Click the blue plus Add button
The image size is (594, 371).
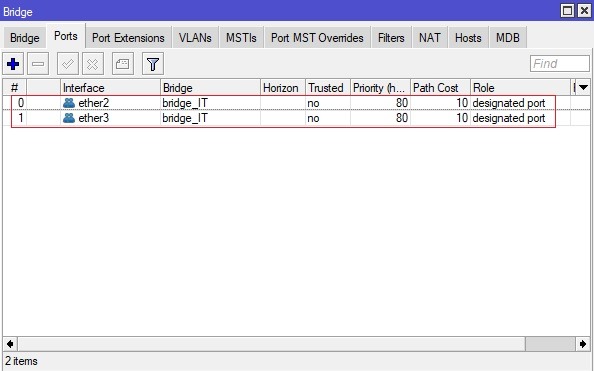[13, 64]
